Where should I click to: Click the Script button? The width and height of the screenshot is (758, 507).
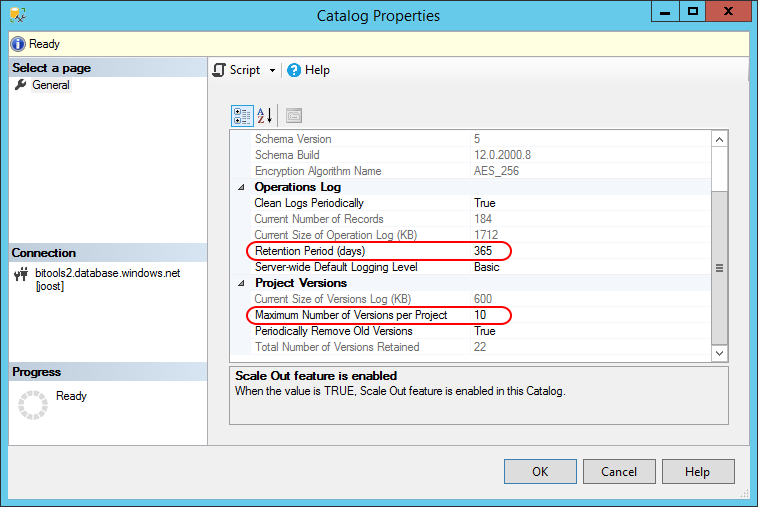[237, 70]
